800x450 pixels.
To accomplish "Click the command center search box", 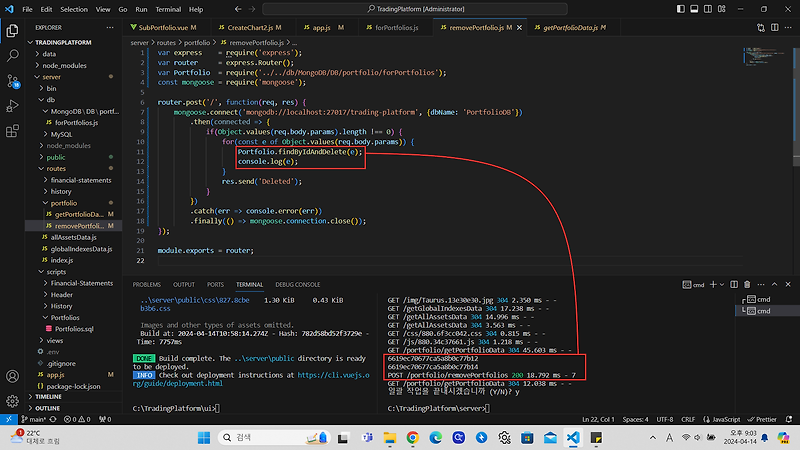I will coord(415,9).
